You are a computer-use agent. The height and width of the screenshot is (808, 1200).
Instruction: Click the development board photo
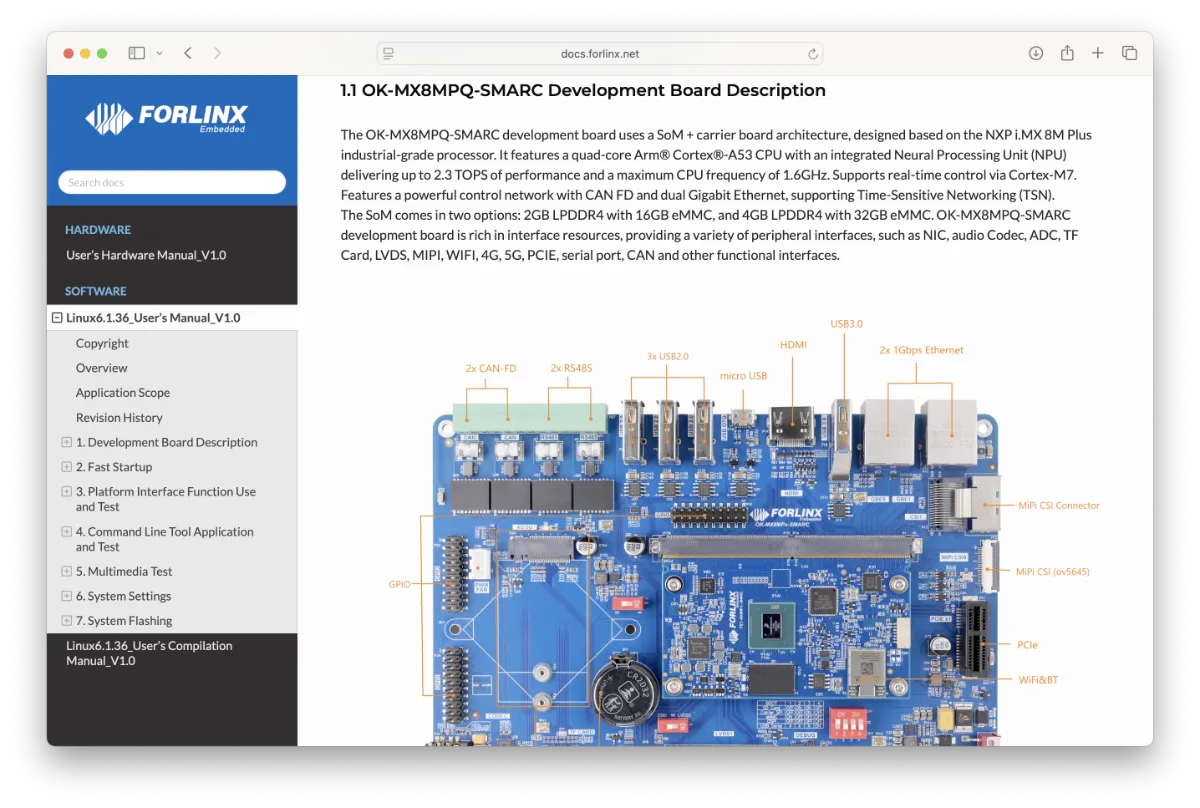click(716, 572)
